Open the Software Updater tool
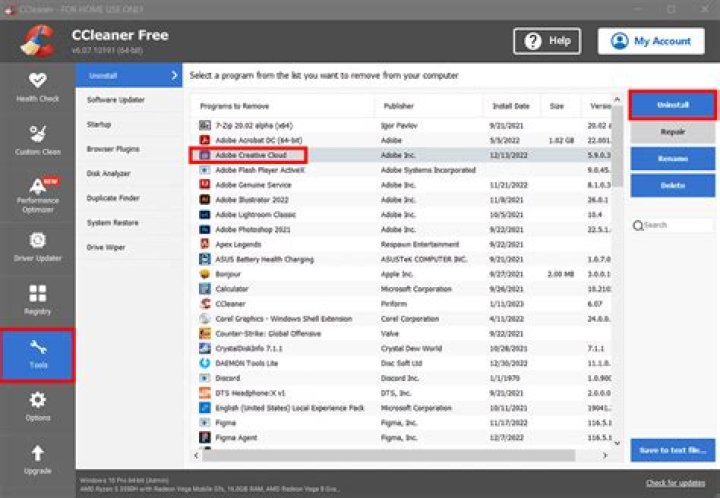Image resolution: width=720 pixels, height=498 pixels. [116, 100]
